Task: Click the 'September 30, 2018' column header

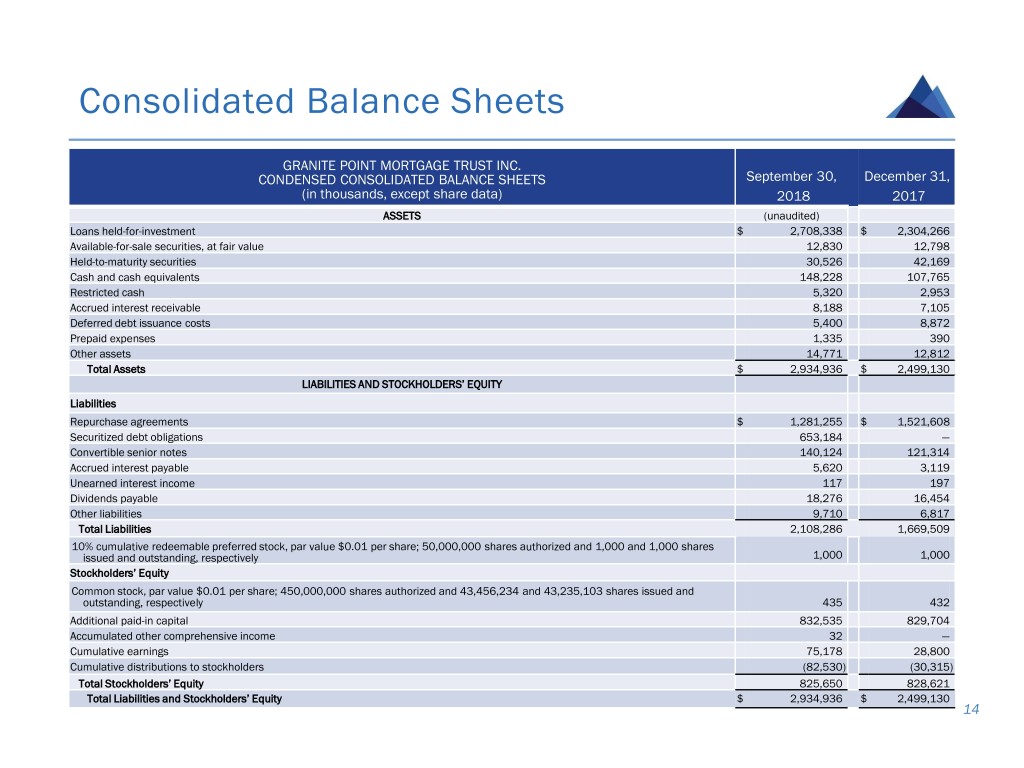Action: click(x=792, y=185)
